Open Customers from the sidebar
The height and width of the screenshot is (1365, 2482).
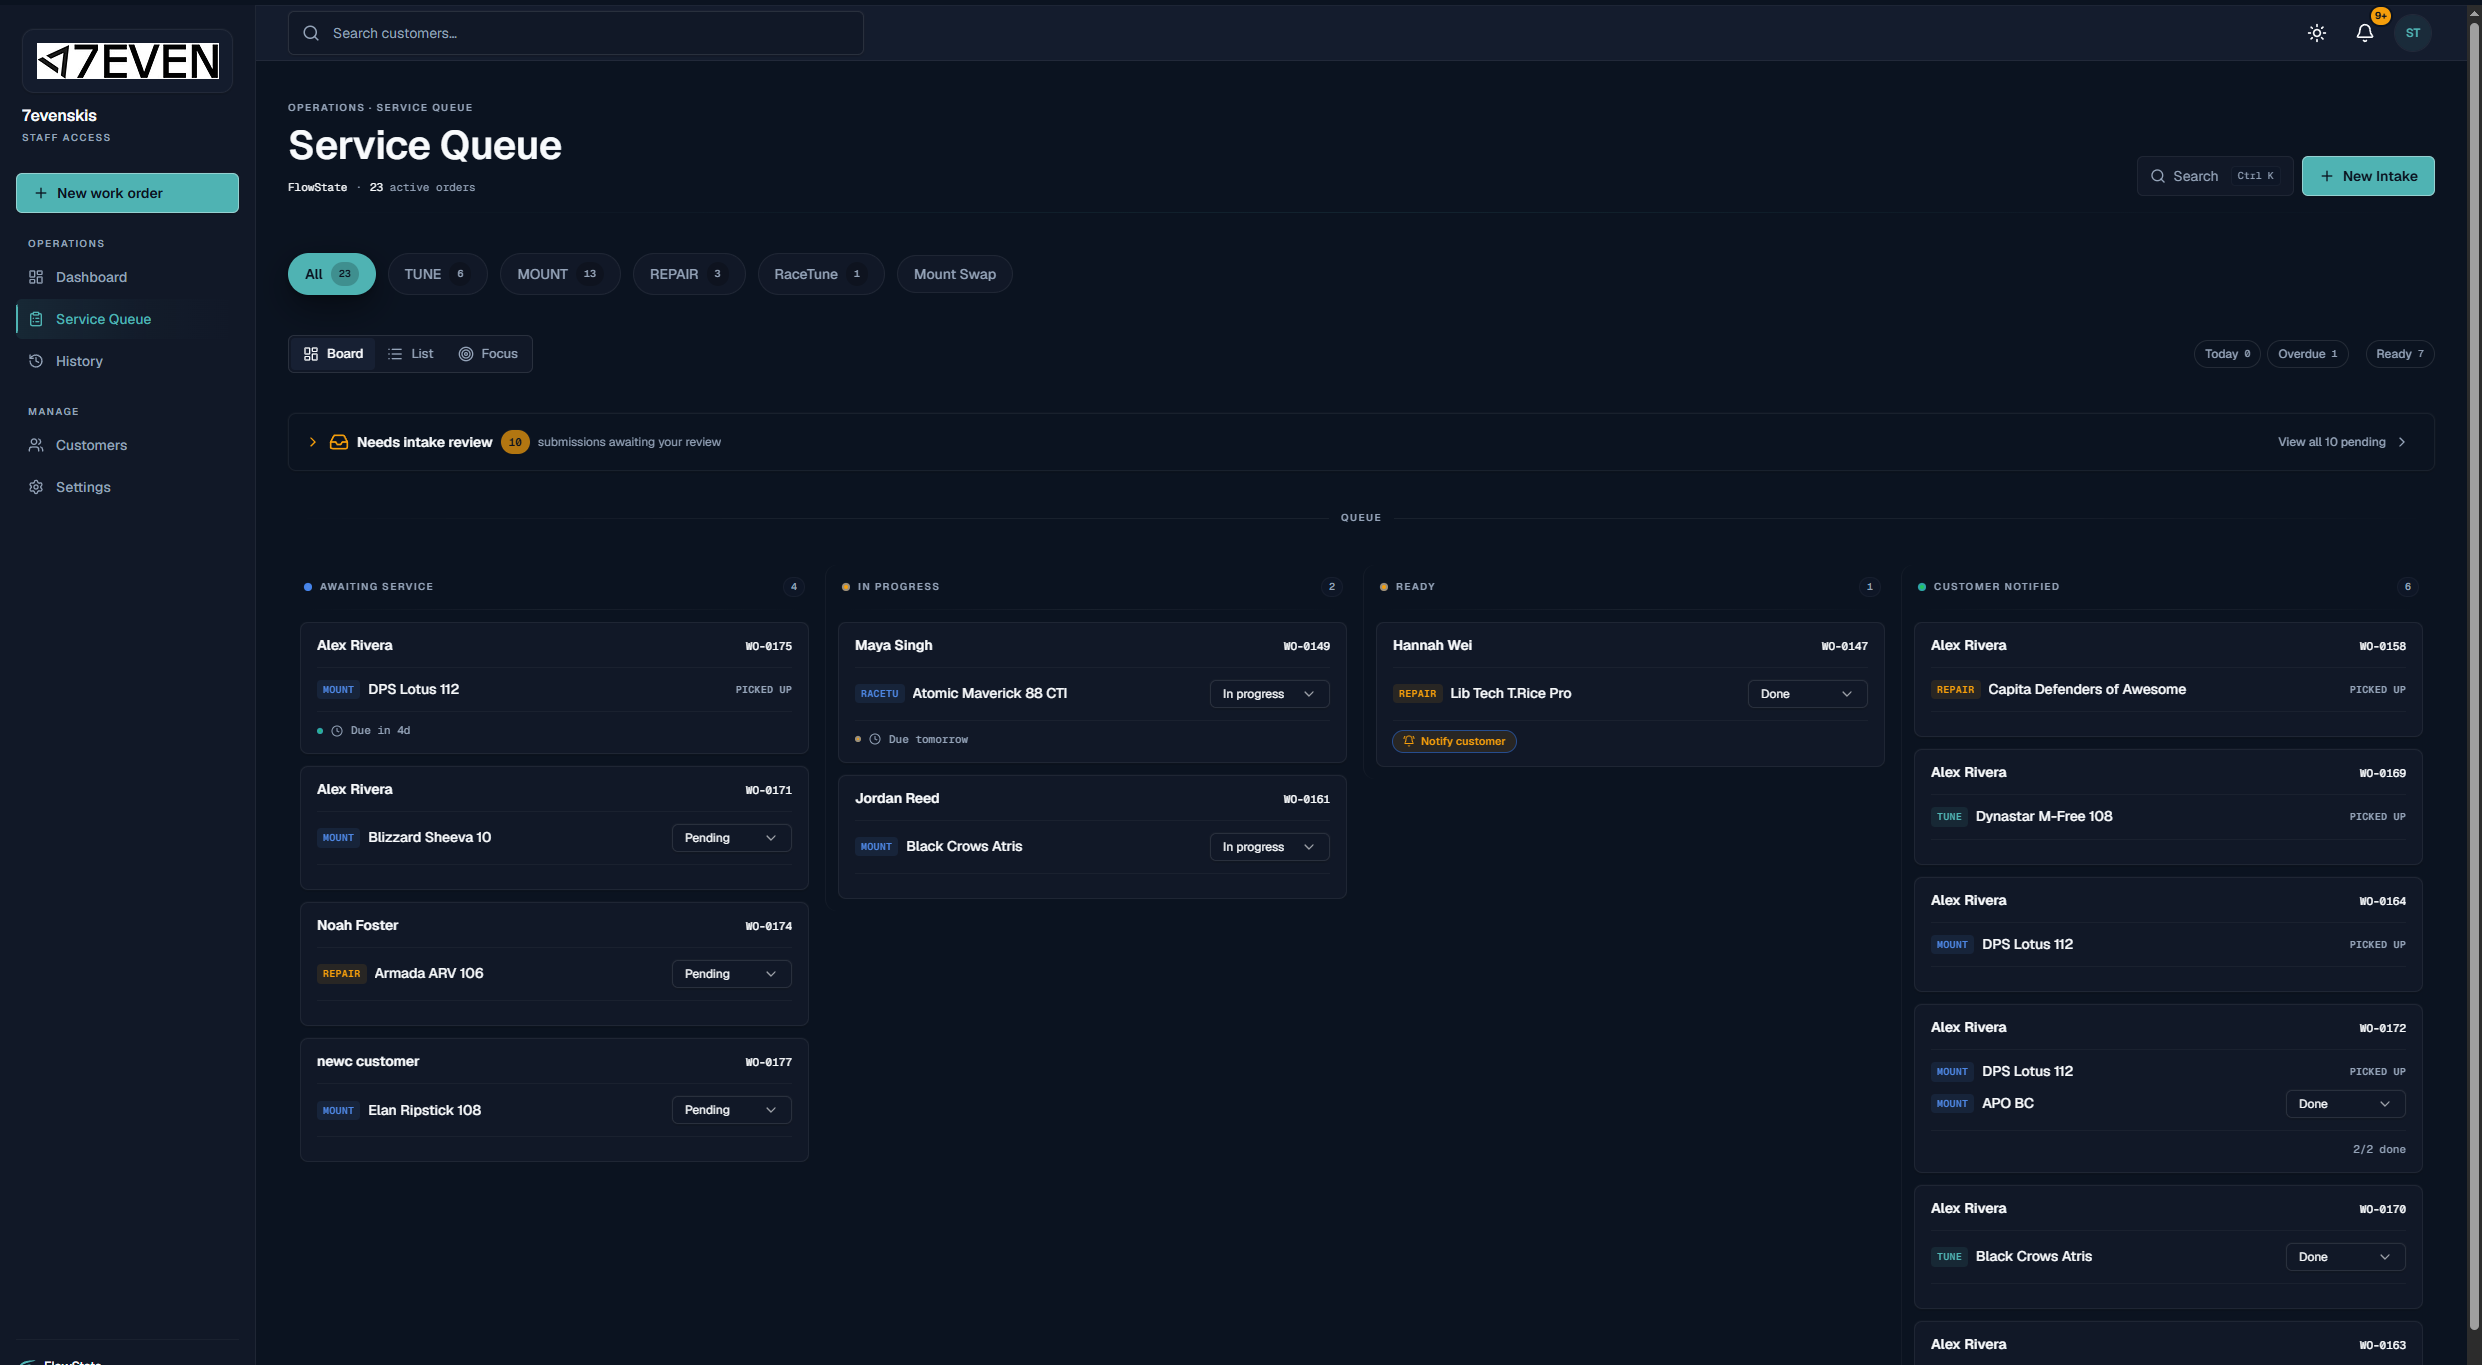(127, 445)
